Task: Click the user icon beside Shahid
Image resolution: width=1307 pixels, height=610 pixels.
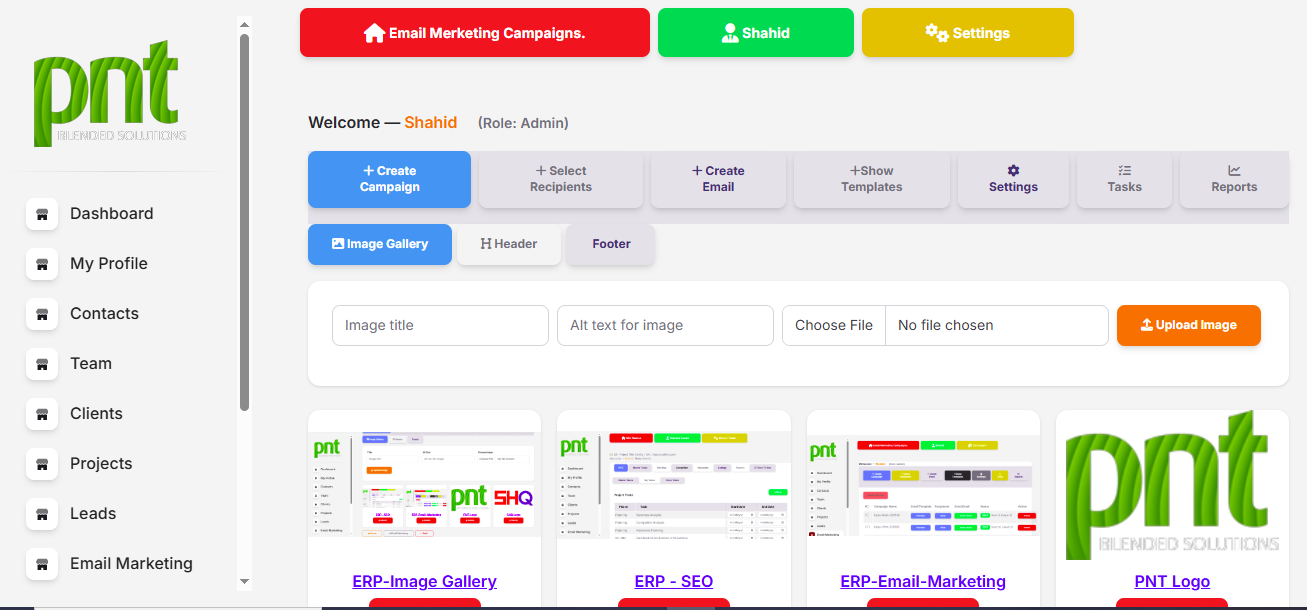Action: 730,33
